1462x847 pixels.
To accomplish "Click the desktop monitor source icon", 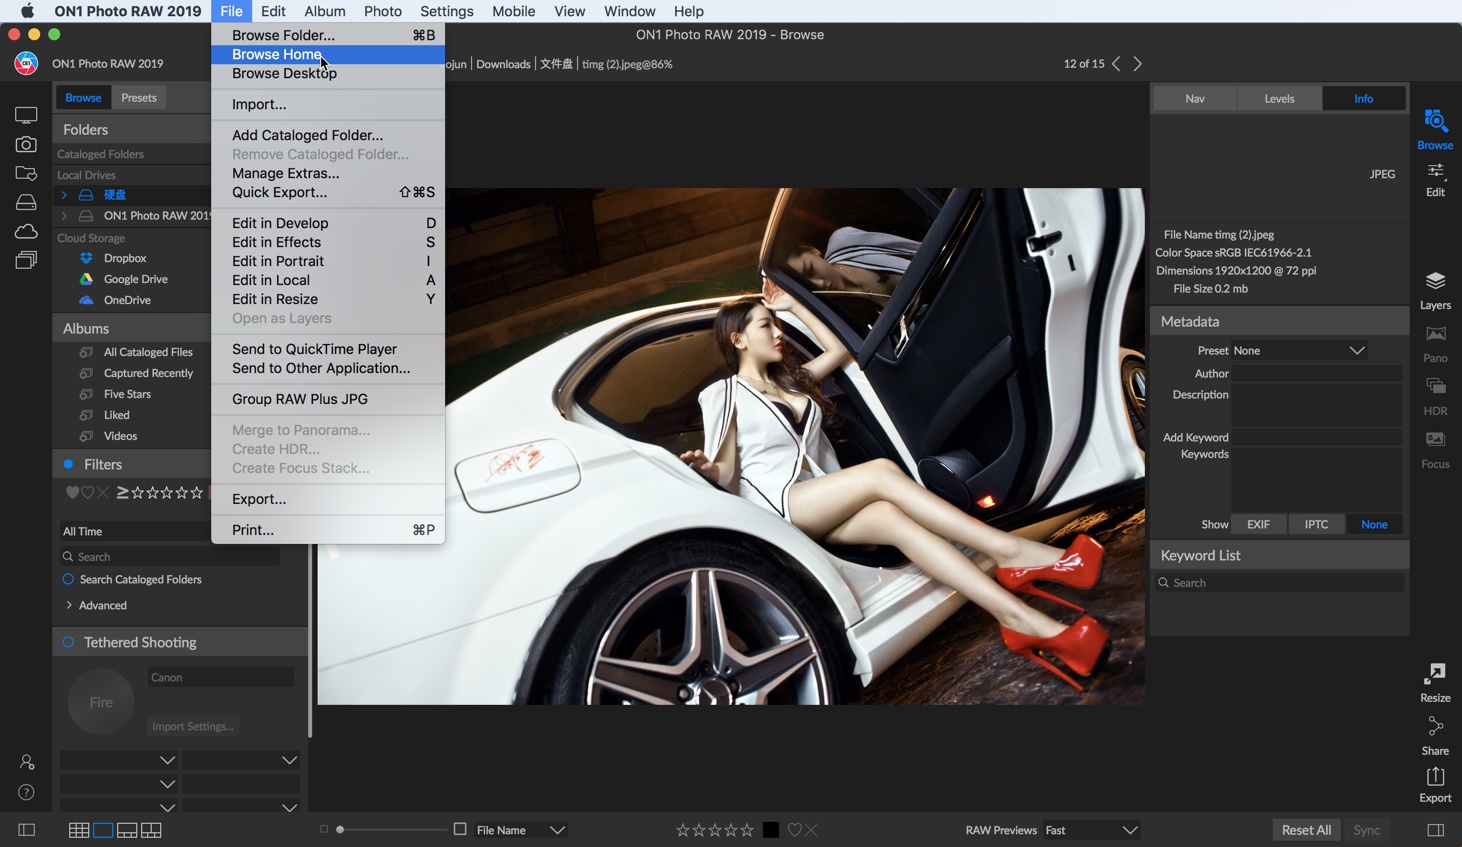I will [26, 115].
